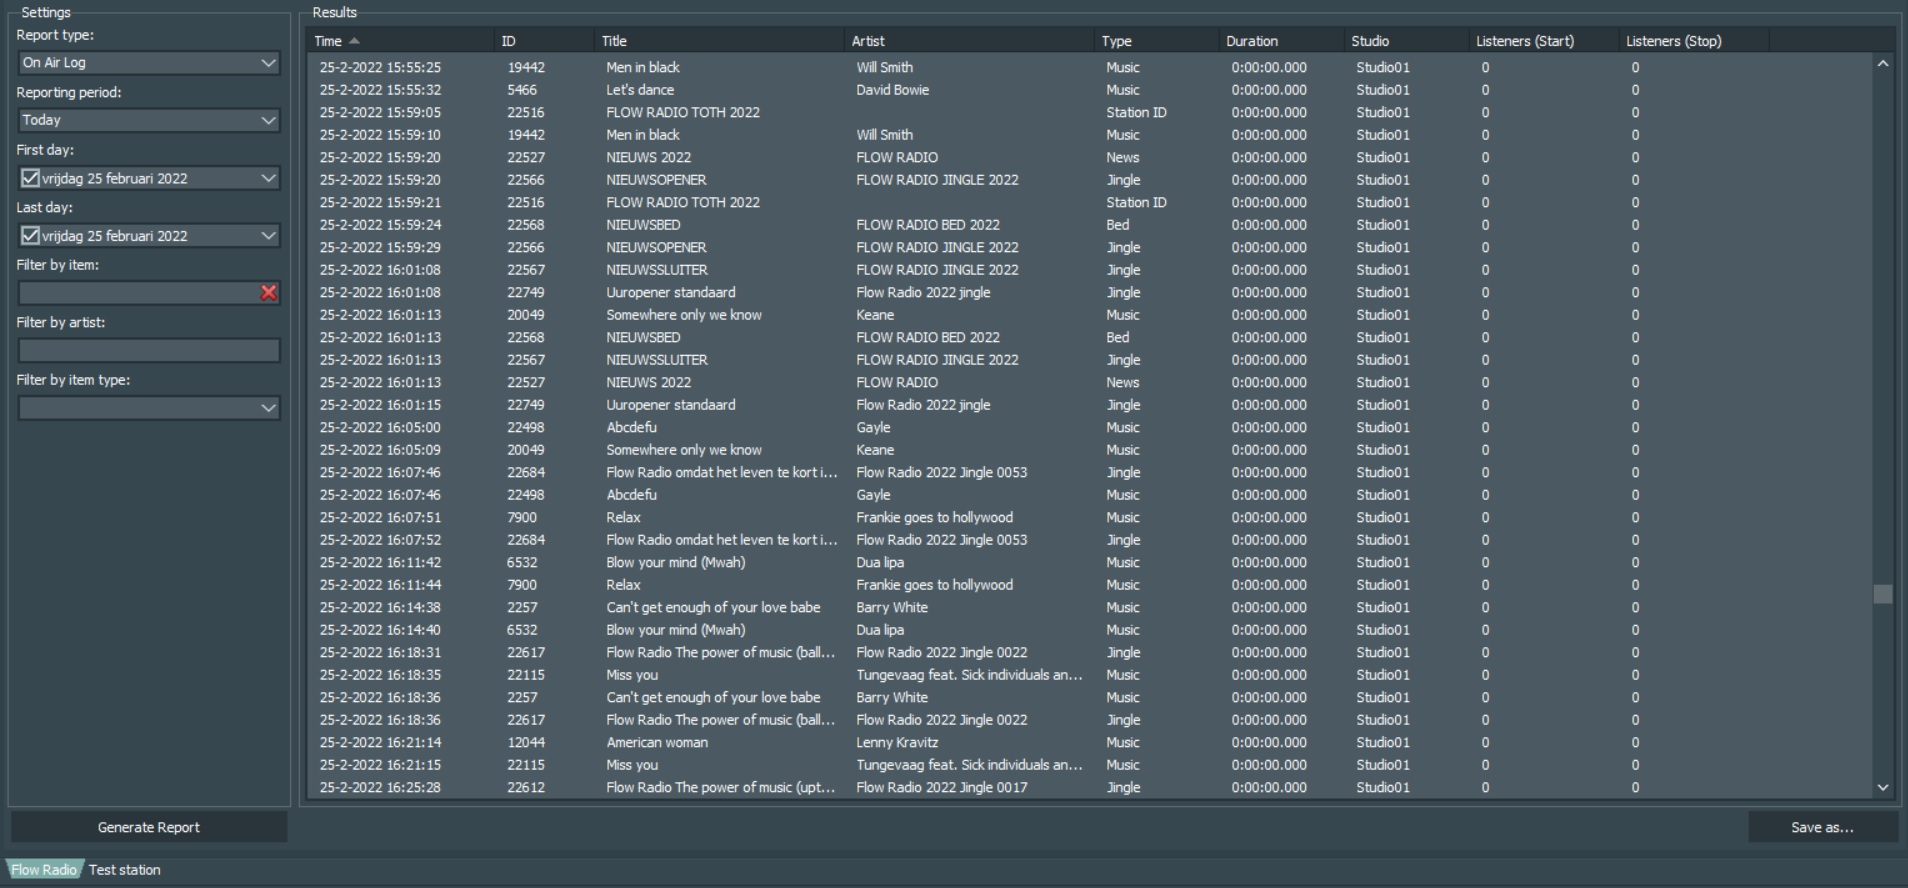Clear the Filter by item field
This screenshot has height=888, width=1908.
(269, 293)
